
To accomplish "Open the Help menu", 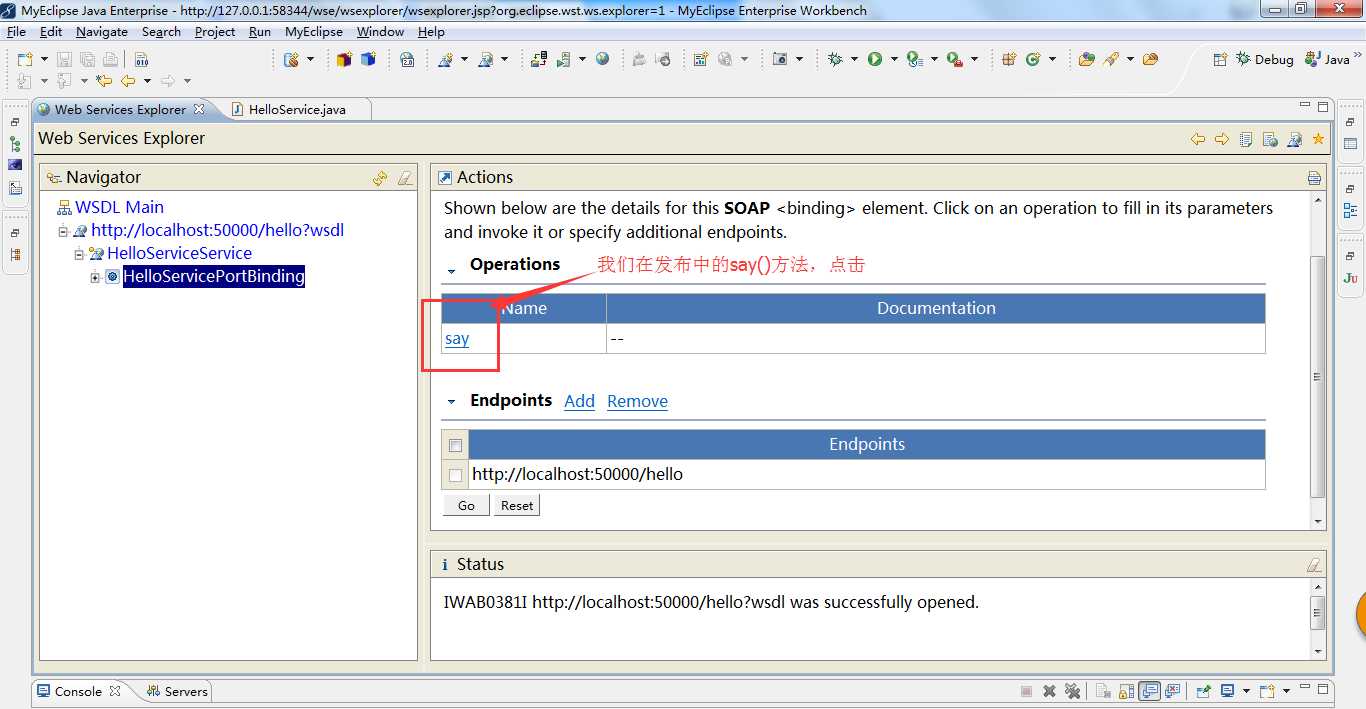I will pyautogui.click(x=431, y=32).
